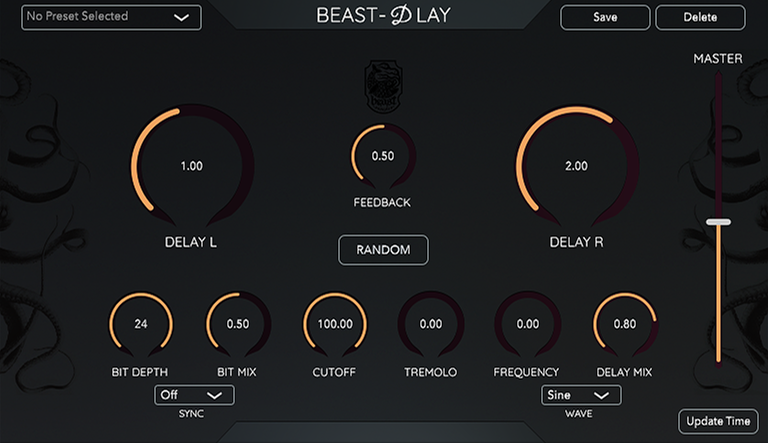The height and width of the screenshot is (443, 768).
Task: Click the BIT DEPTH label
Action: pos(140,372)
